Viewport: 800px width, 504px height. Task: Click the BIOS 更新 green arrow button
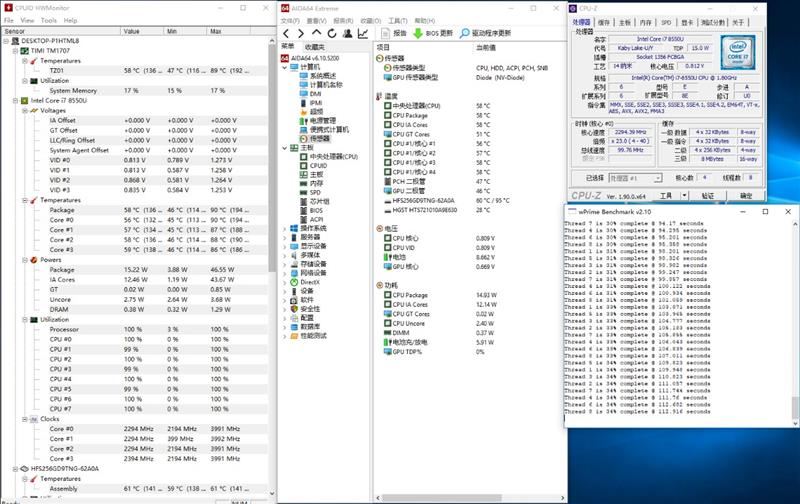433,33
